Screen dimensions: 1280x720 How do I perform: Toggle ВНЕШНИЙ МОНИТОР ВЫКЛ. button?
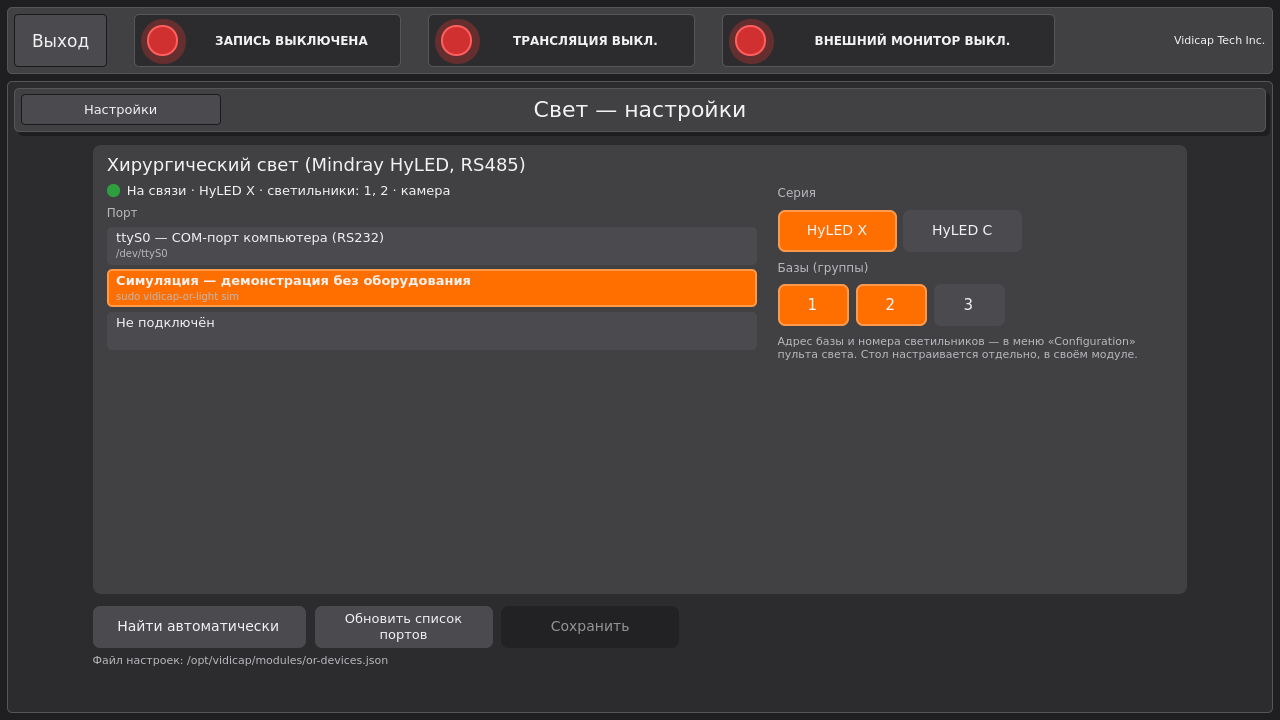point(888,41)
